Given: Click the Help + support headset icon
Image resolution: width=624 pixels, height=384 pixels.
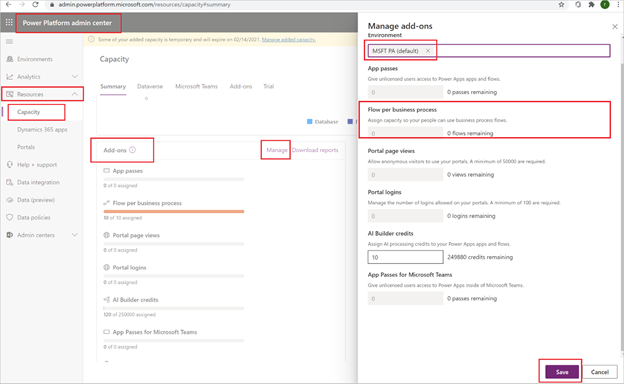Looking at the screenshot, I should pos(10,165).
